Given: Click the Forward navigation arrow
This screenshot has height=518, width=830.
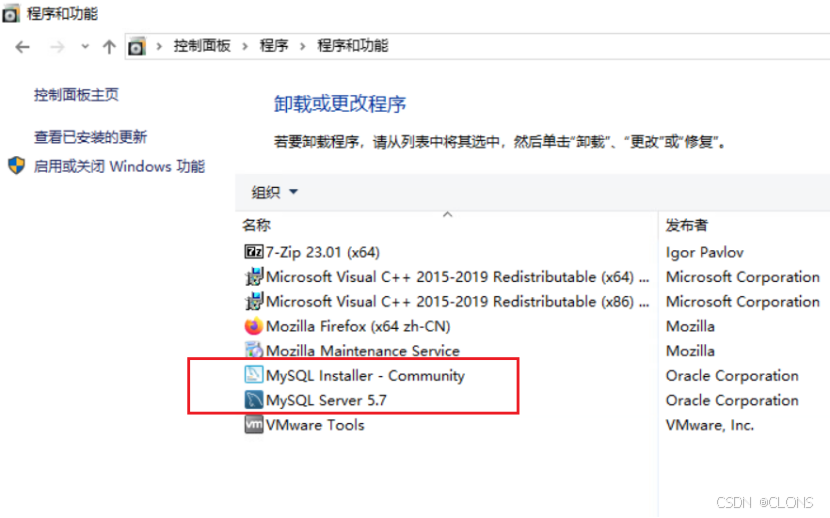Looking at the screenshot, I should click(57, 47).
